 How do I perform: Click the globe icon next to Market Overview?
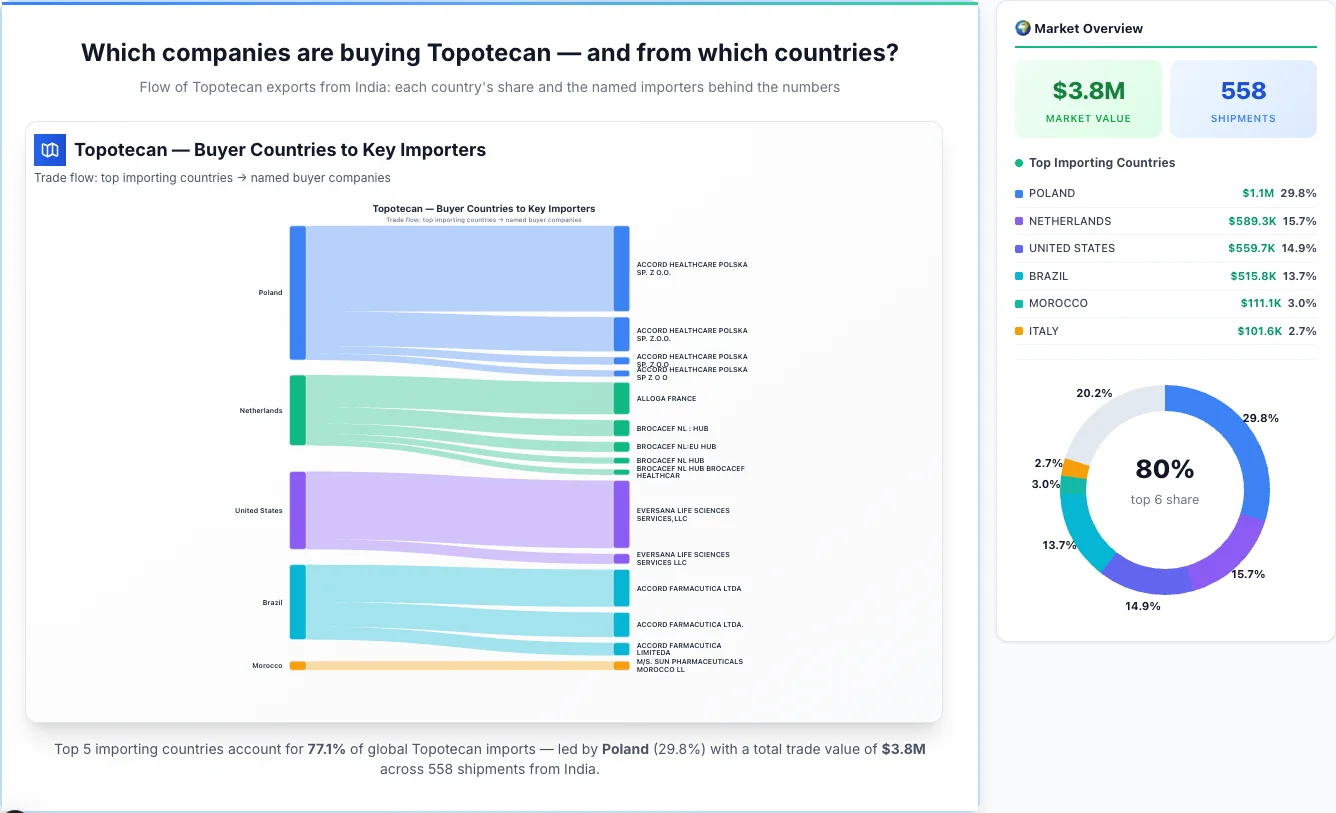tap(1022, 28)
